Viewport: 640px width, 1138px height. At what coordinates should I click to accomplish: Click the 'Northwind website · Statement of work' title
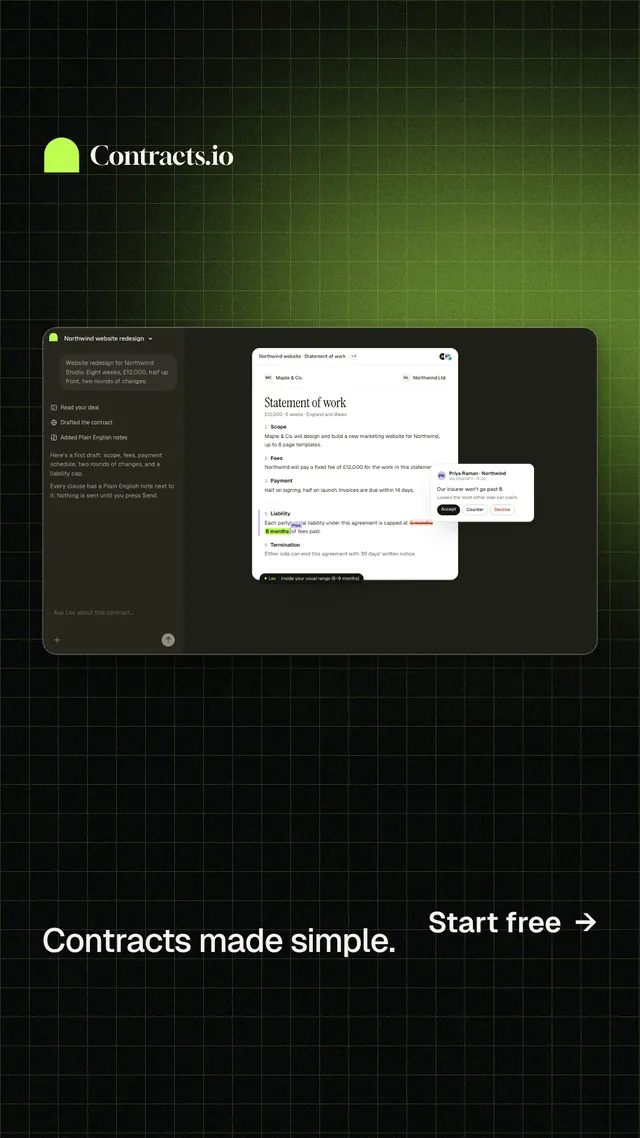[x=302, y=356]
